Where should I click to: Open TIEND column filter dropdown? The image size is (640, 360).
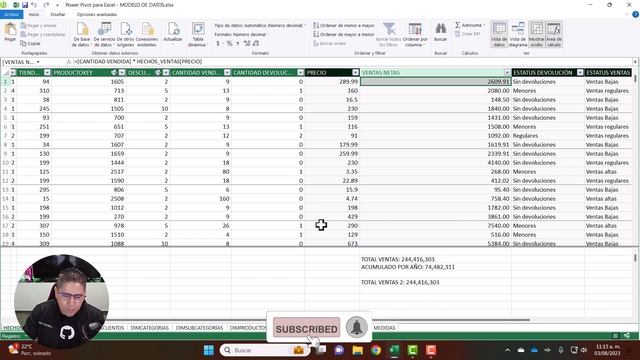pyautogui.click(x=47, y=73)
